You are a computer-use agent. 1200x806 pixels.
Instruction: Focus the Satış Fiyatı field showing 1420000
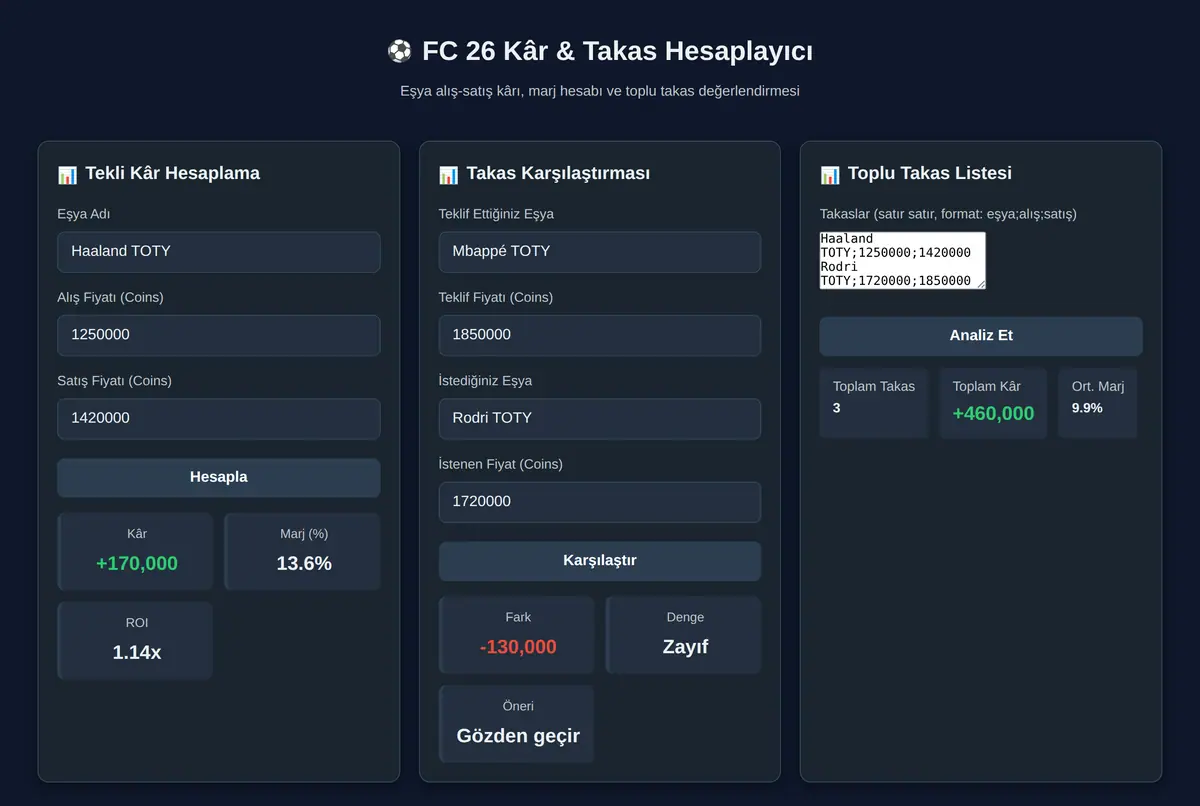tap(219, 419)
